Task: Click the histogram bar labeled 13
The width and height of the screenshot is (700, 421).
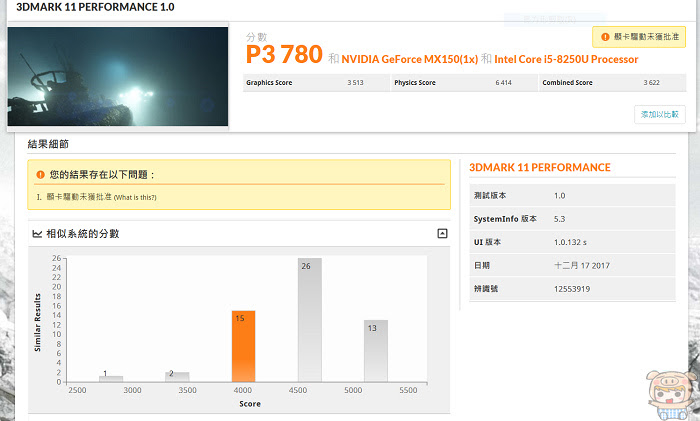Action: point(375,351)
